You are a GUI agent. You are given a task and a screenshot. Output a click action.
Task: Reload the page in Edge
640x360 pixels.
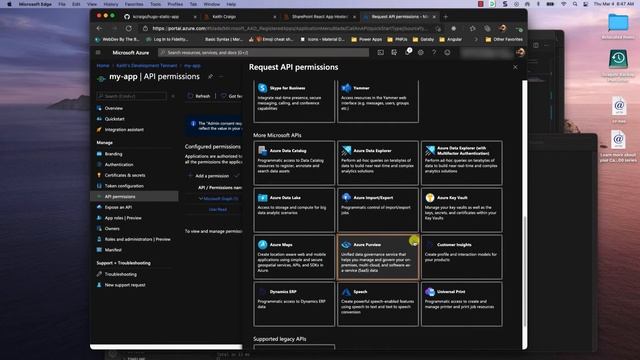129,28
